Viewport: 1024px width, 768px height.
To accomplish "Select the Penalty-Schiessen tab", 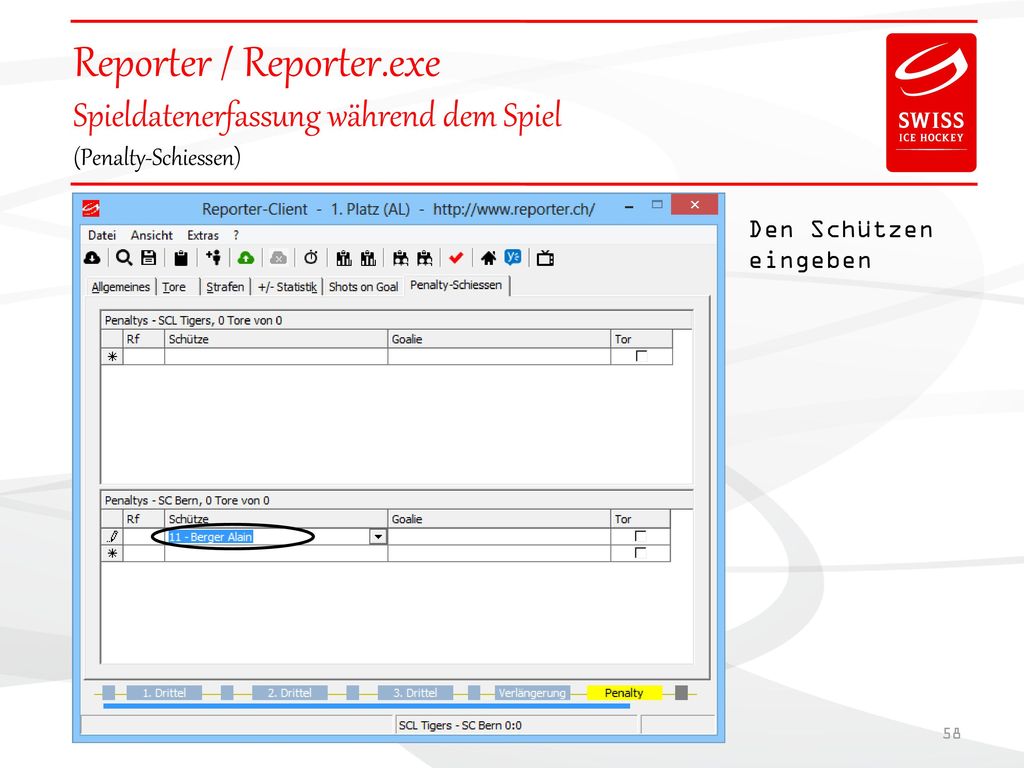I will 456,285.
